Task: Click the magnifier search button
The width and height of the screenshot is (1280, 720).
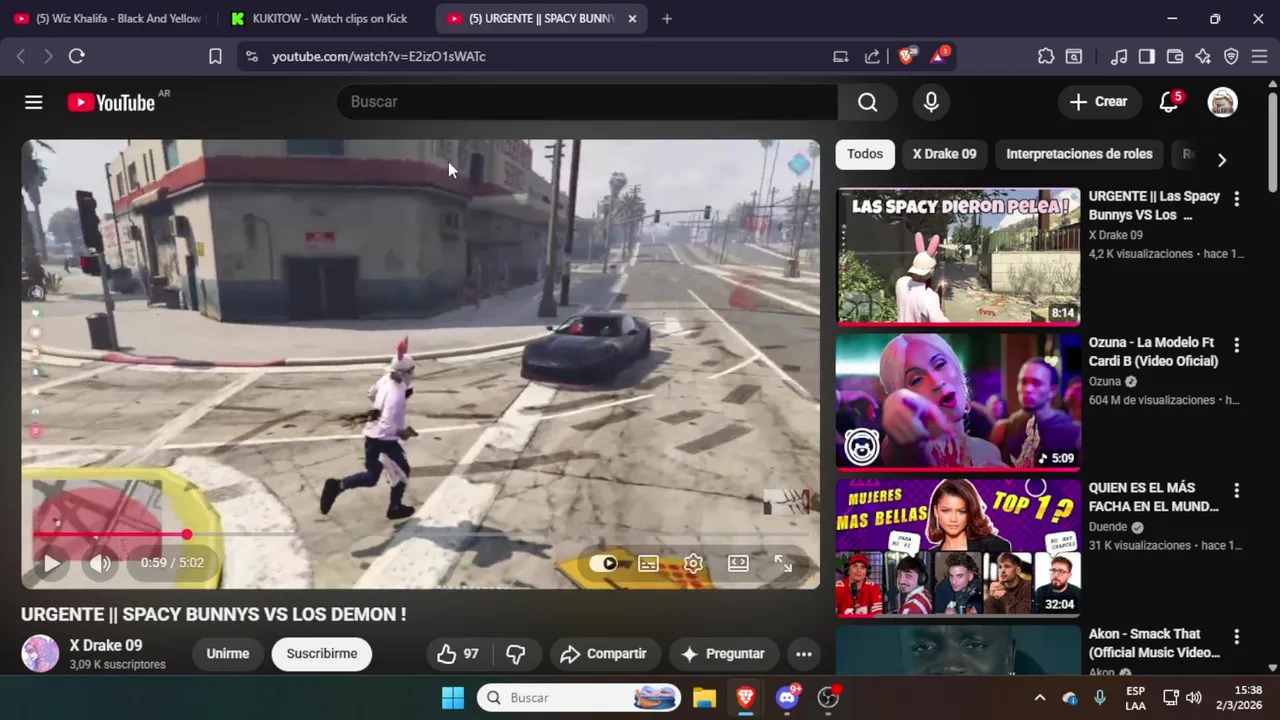Action: click(867, 102)
